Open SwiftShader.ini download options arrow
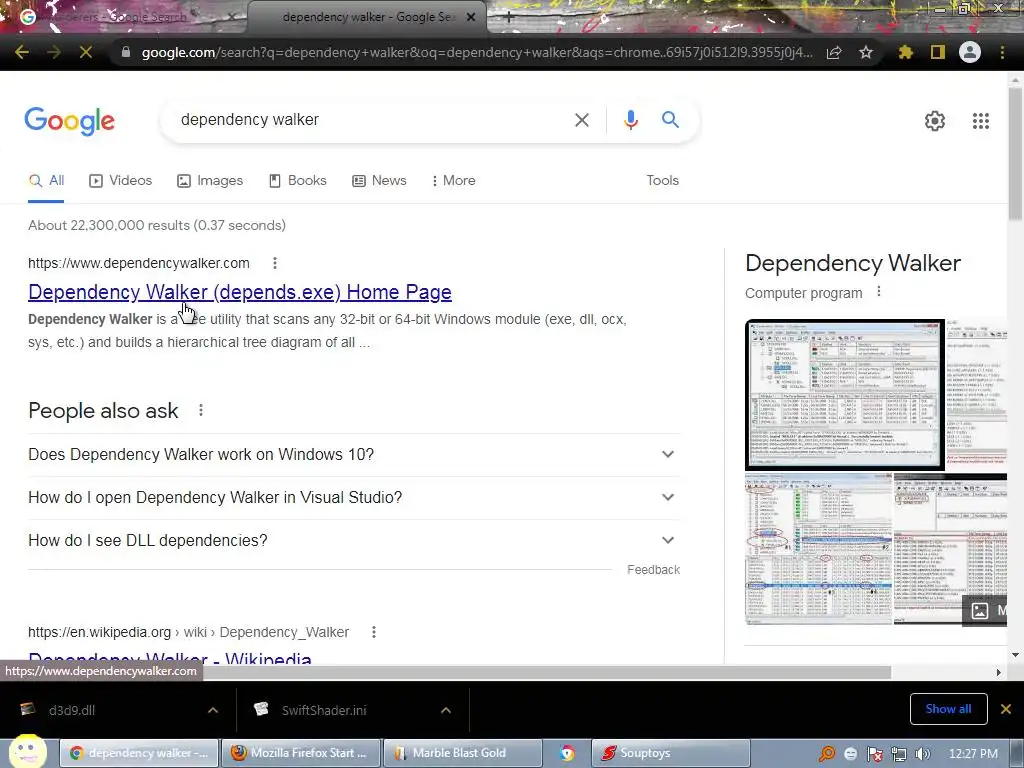This screenshot has height=768, width=1024. click(x=446, y=710)
